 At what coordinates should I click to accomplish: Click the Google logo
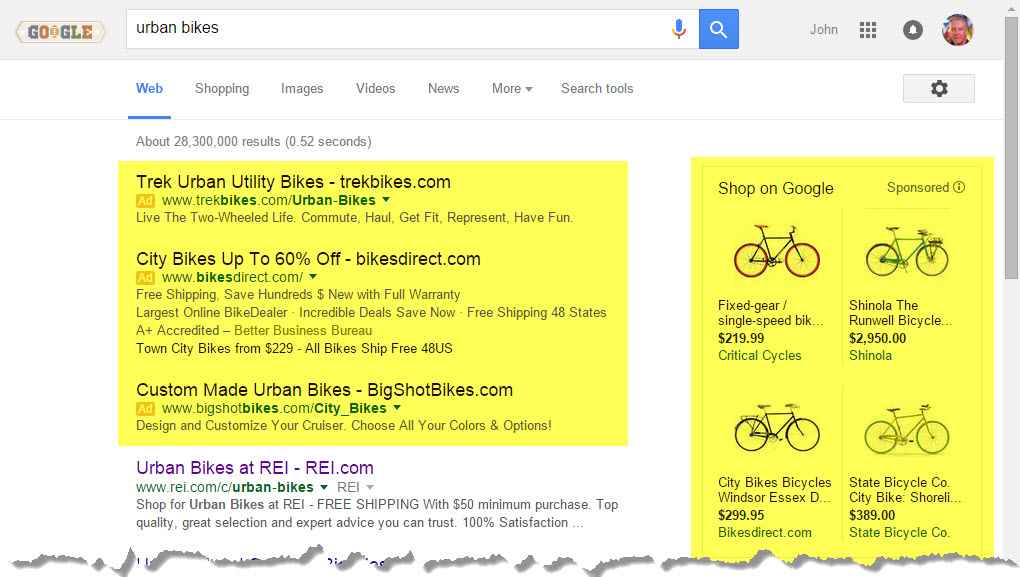(x=59, y=31)
